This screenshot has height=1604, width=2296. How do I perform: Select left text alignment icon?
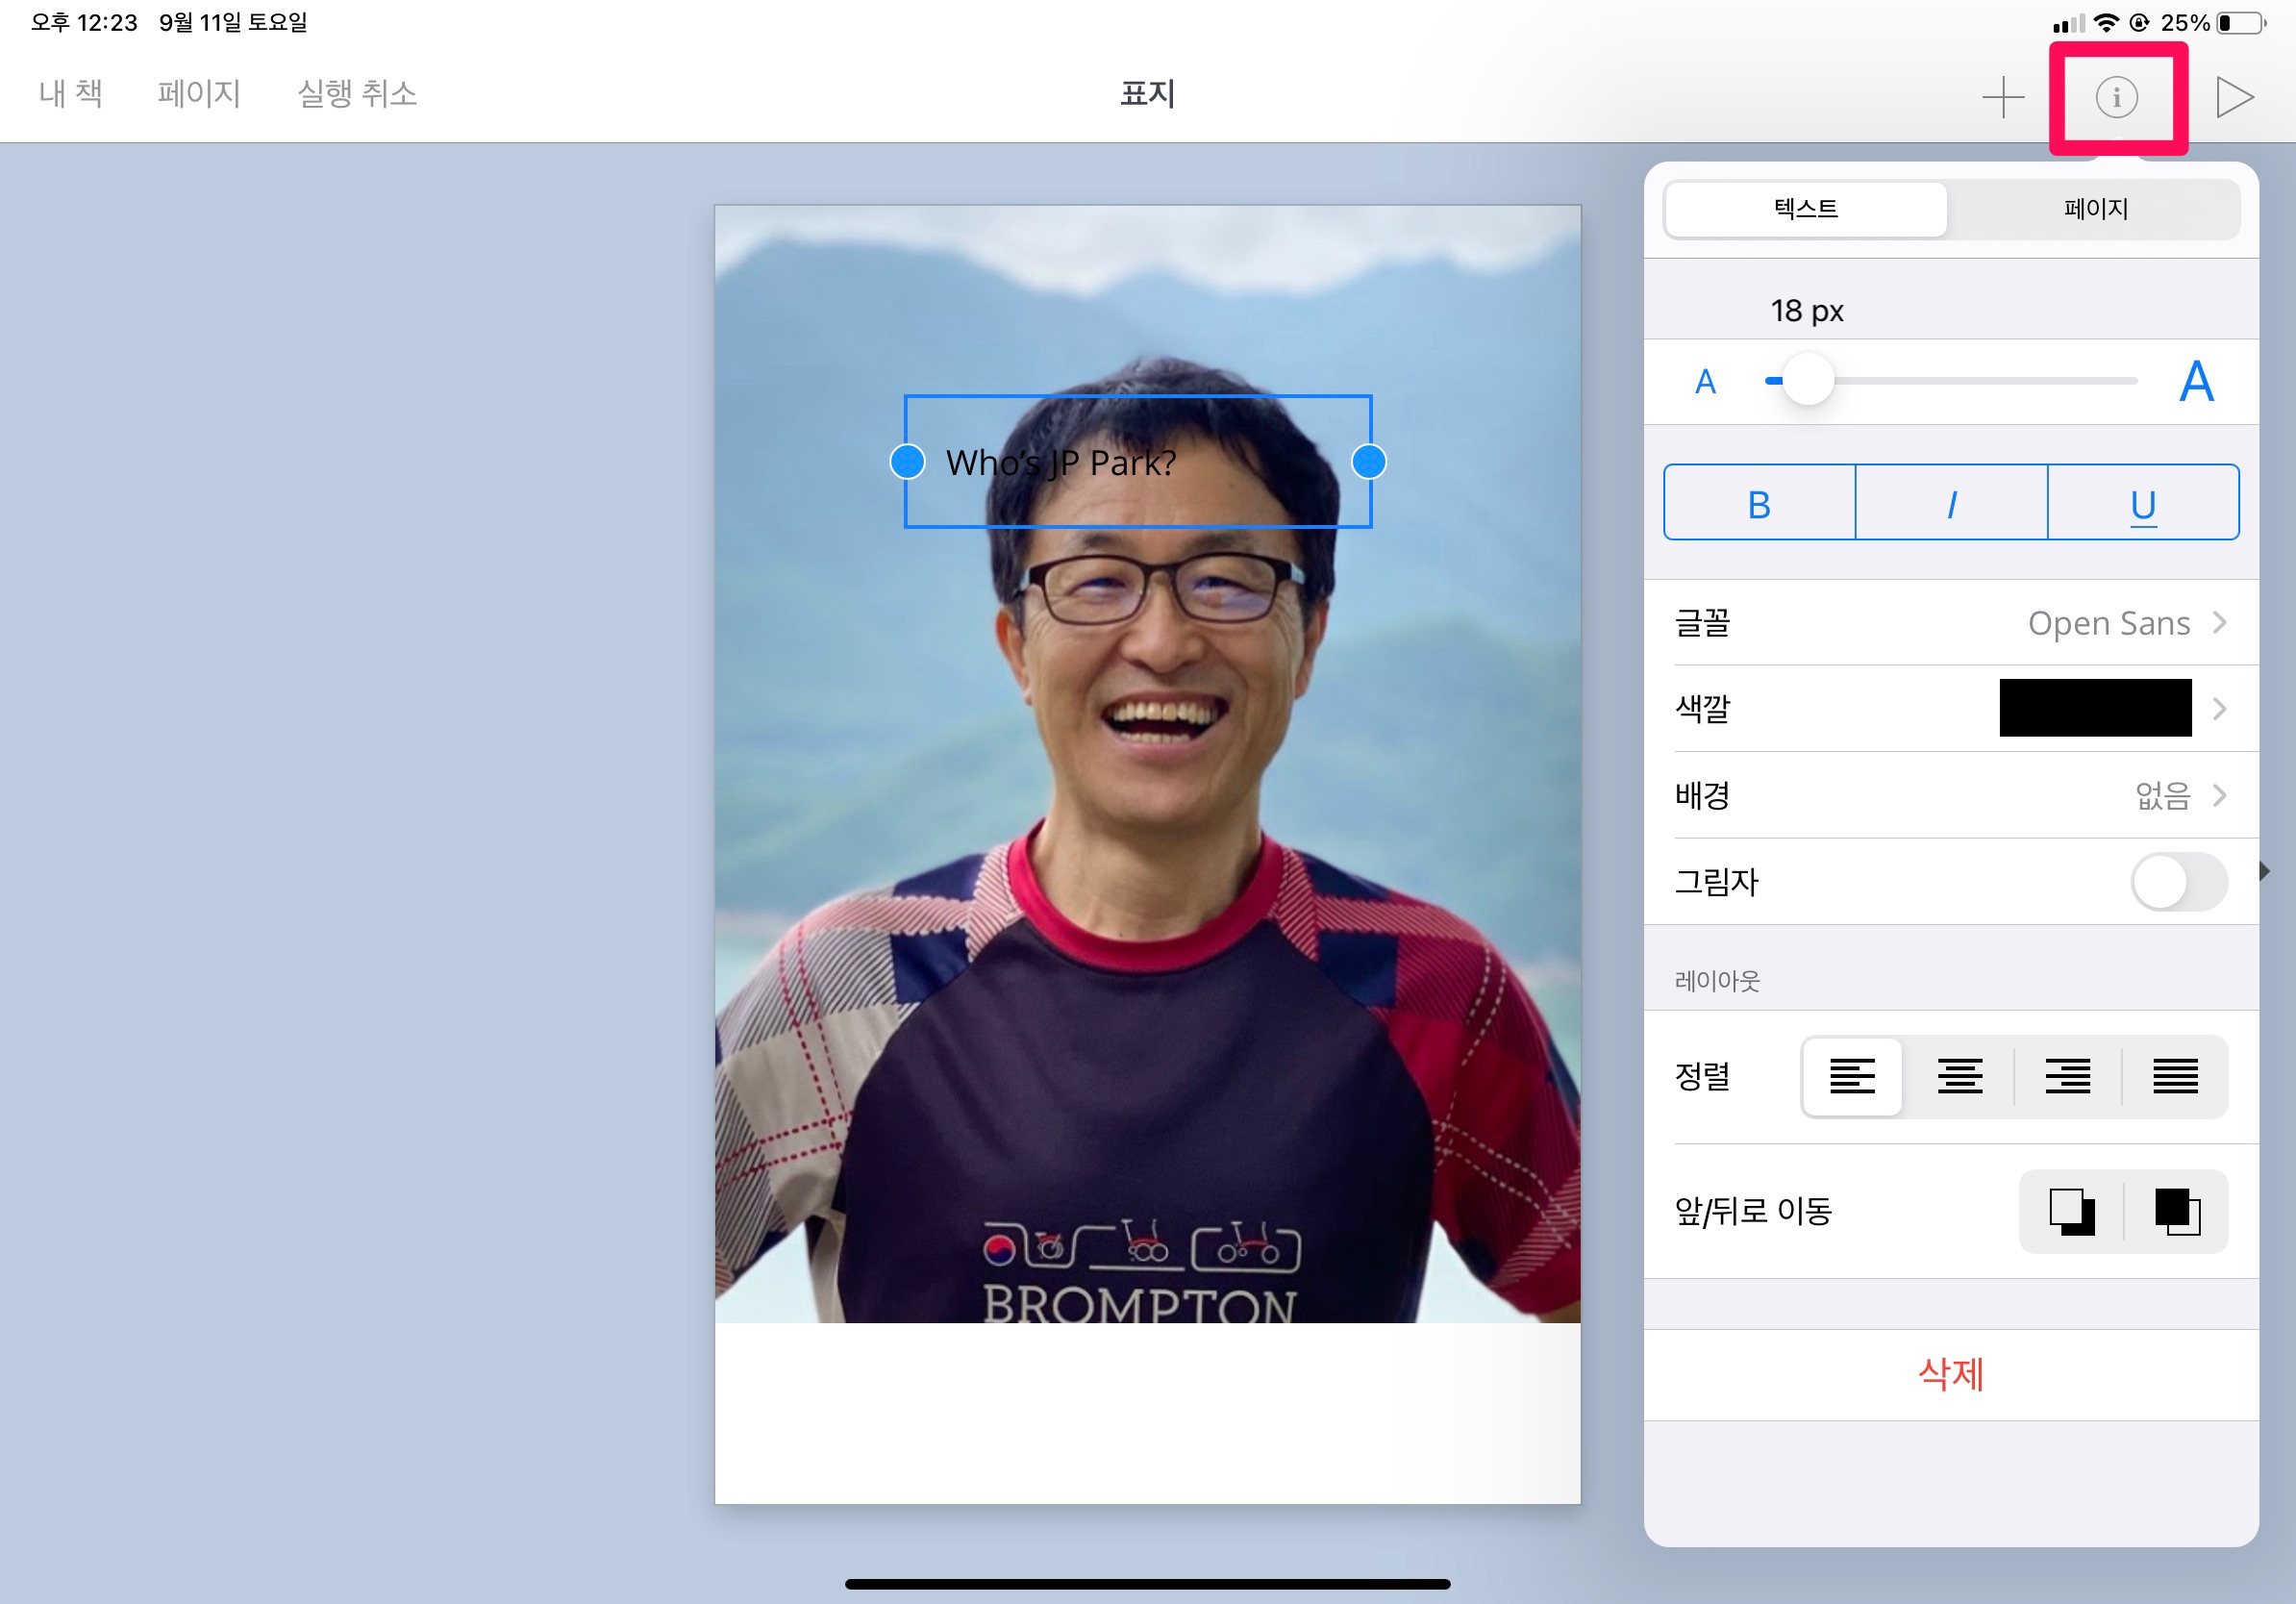click(x=1851, y=1076)
